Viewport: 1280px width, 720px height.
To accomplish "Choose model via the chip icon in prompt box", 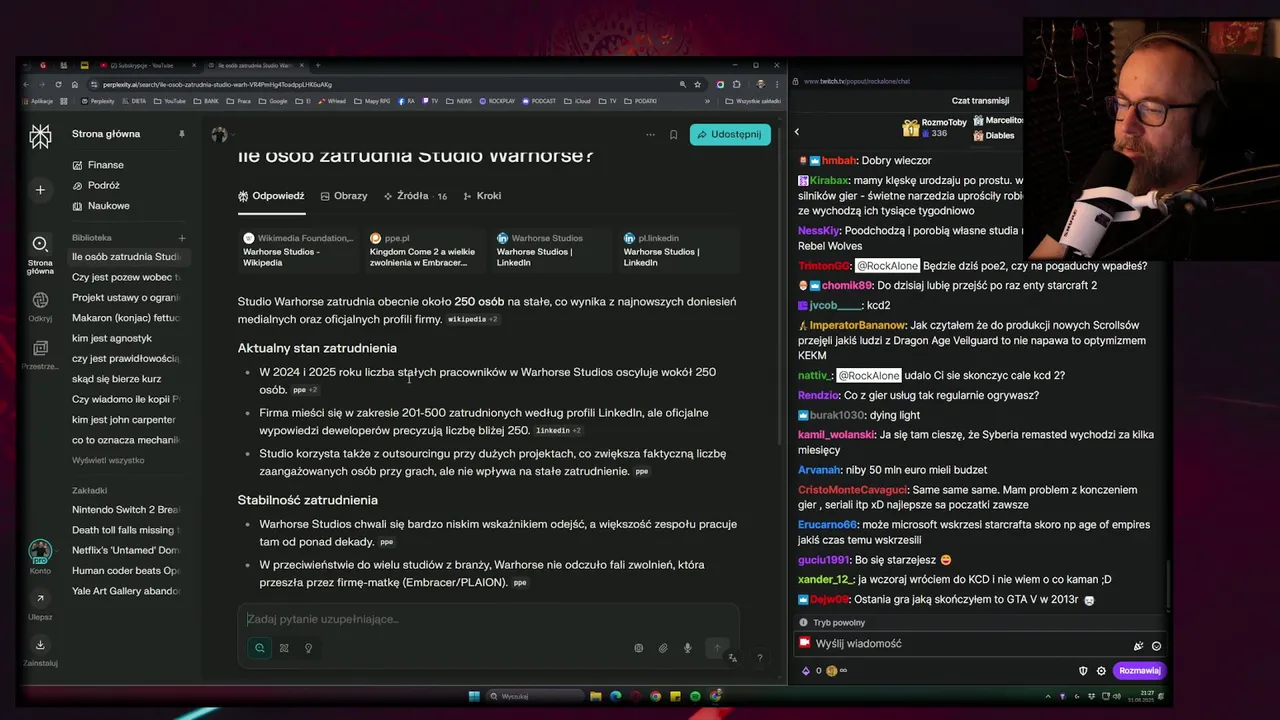I will coord(638,648).
